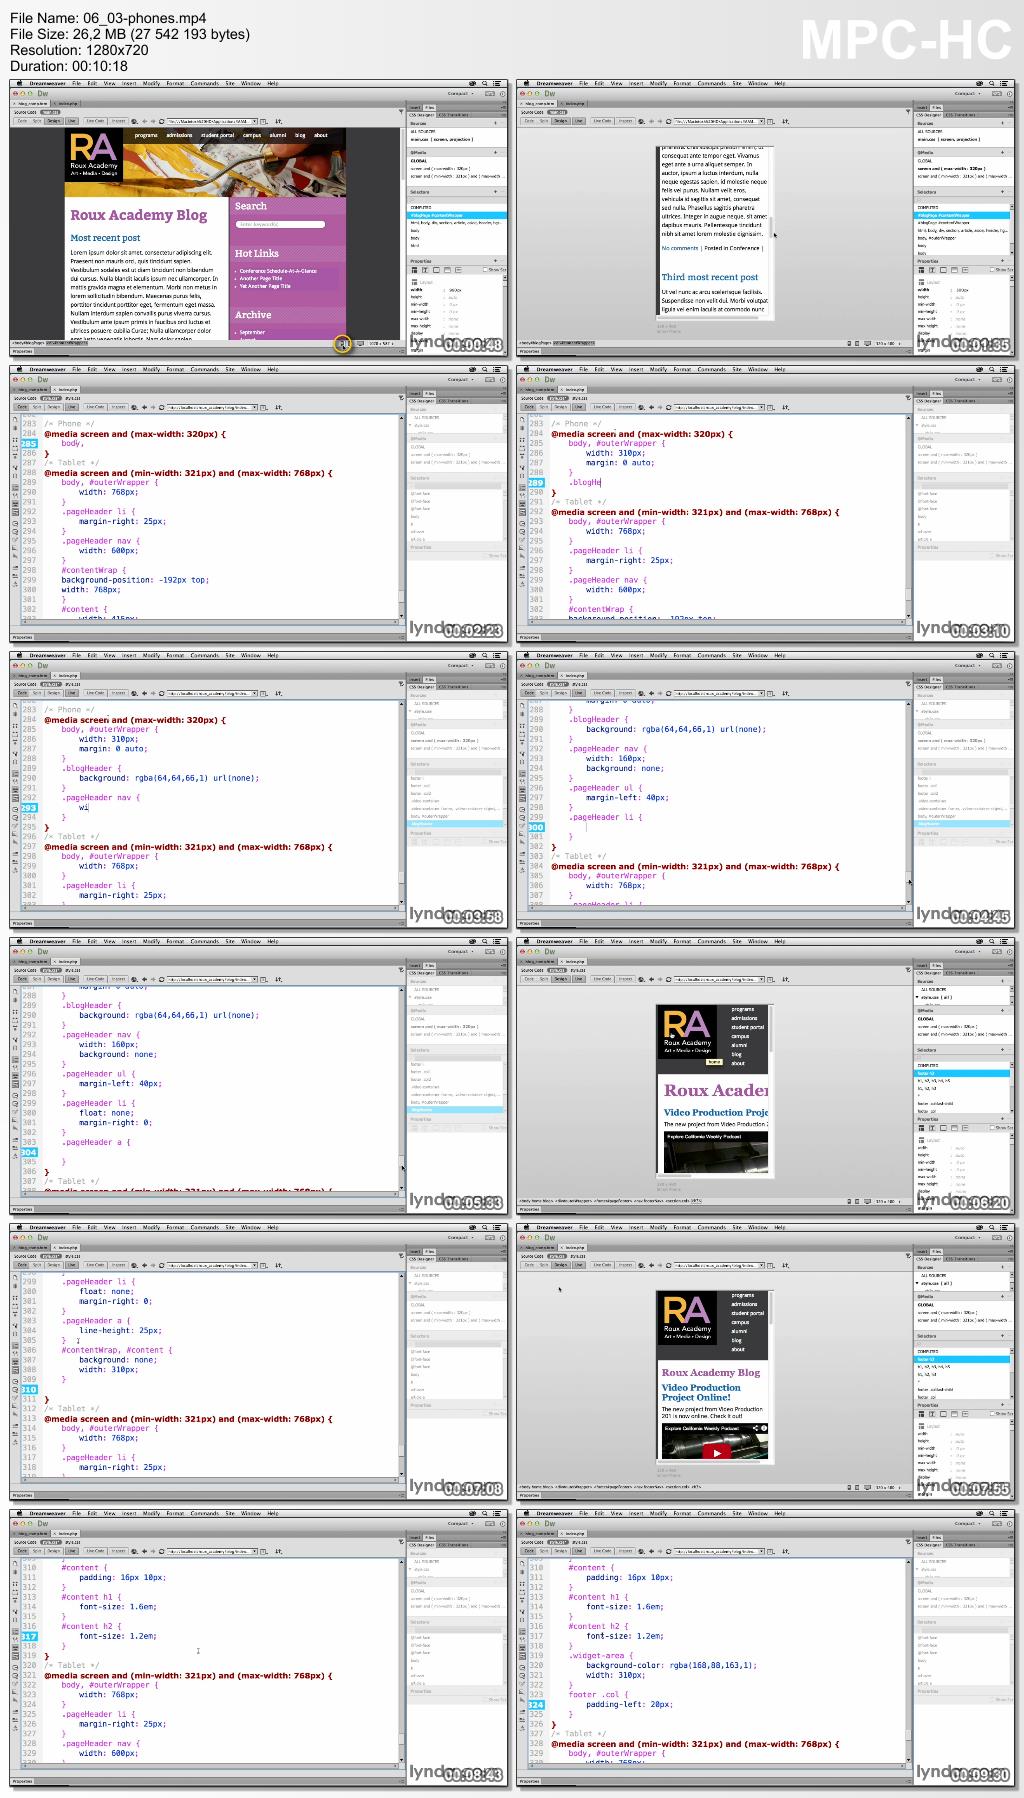Add a selector with Selectors plus at 00:00:48
1024x1798 pixels.
[495, 192]
